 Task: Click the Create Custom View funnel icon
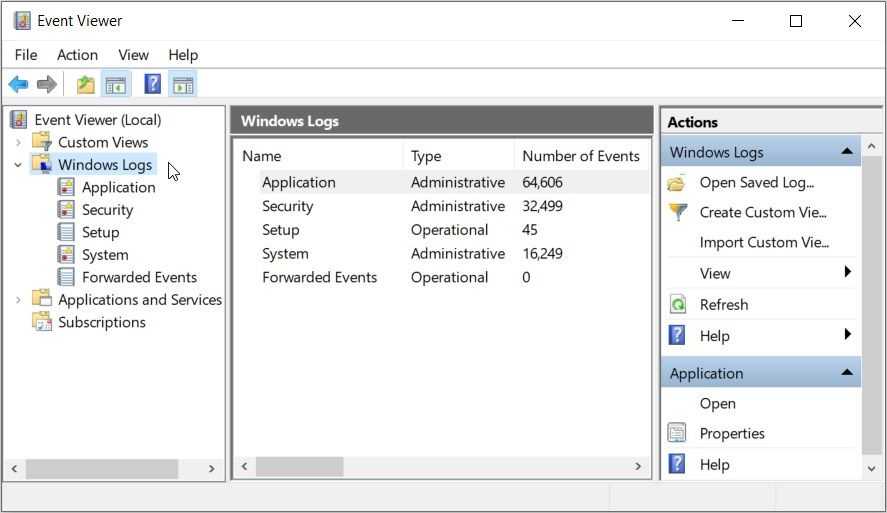tap(678, 212)
